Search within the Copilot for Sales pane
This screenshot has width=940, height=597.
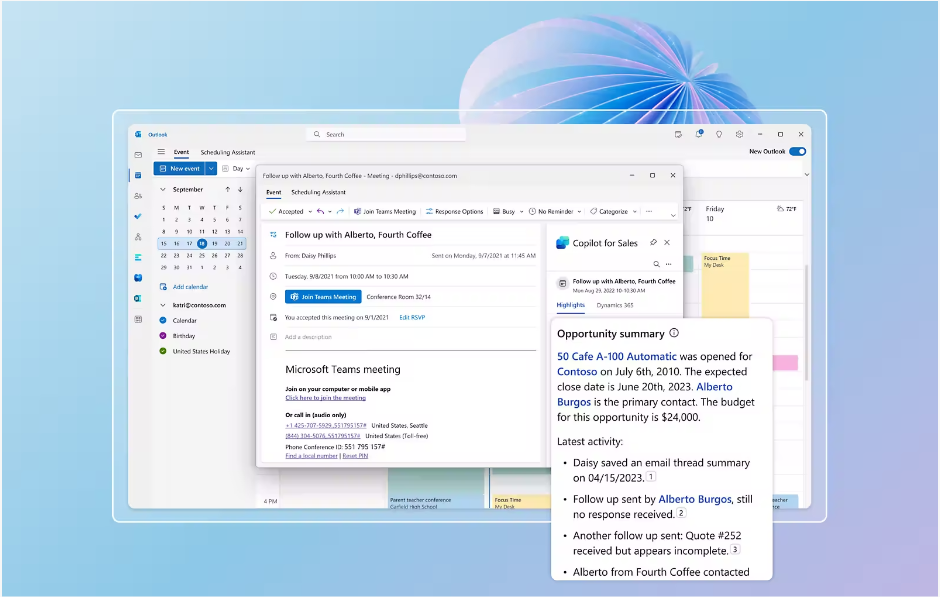(656, 264)
